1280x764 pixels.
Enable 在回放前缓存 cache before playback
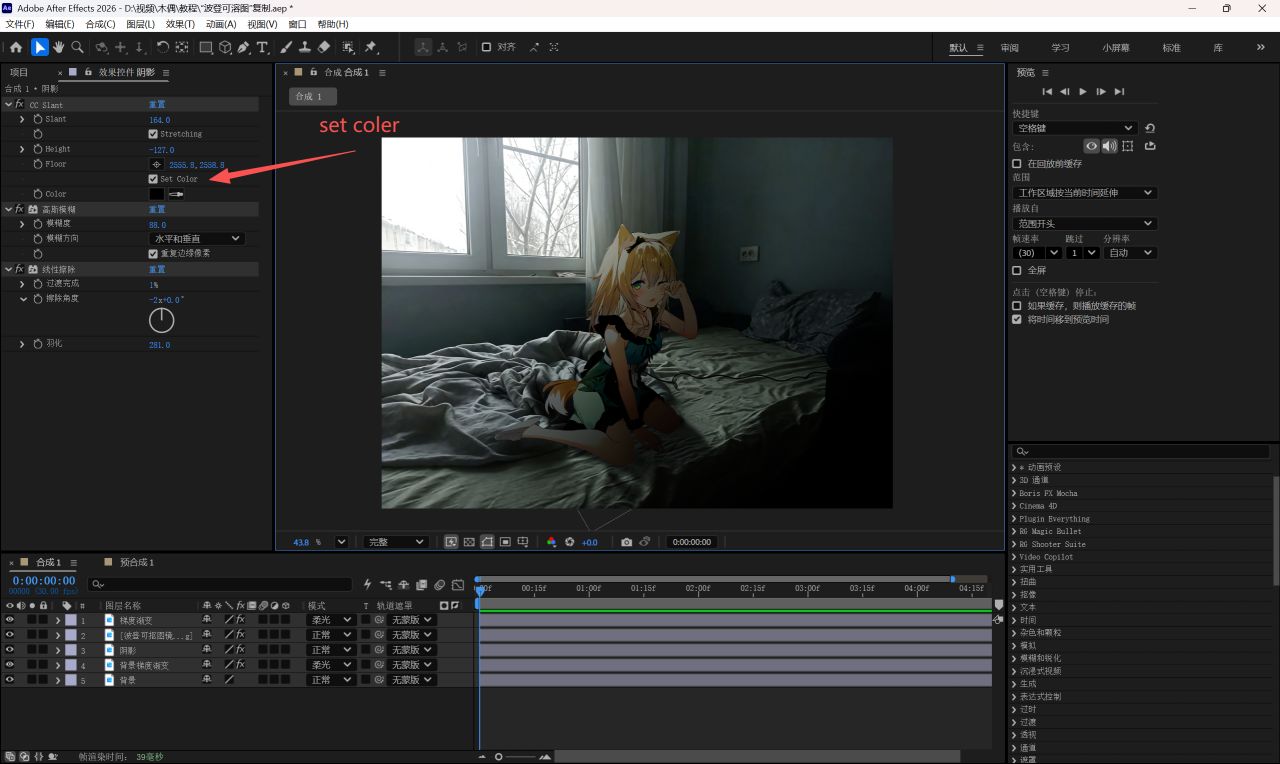pos(1017,163)
